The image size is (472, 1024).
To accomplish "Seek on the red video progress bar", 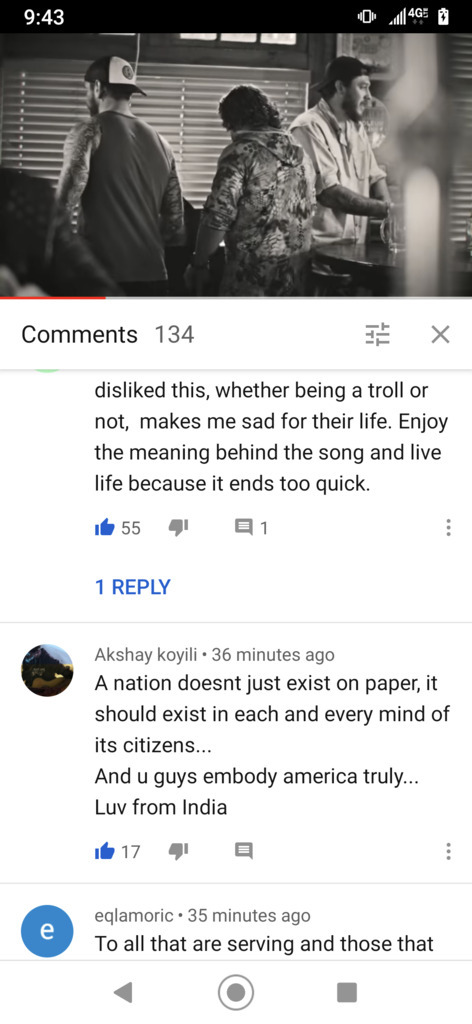I will (236, 298).
